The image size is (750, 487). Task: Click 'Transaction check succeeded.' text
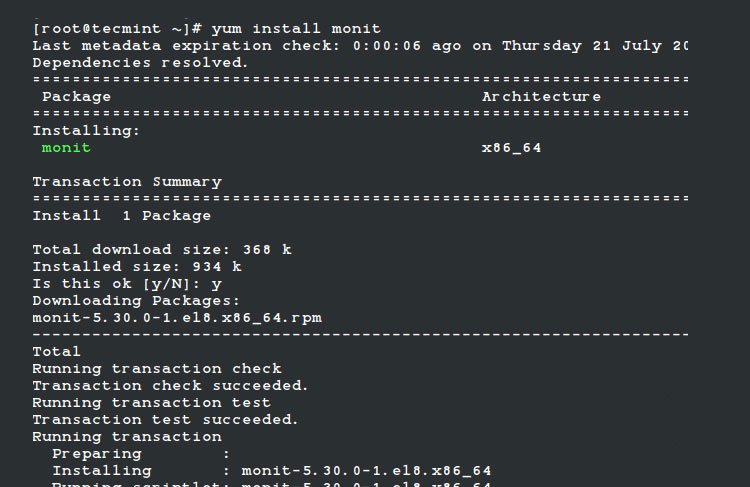pos(170,386)
